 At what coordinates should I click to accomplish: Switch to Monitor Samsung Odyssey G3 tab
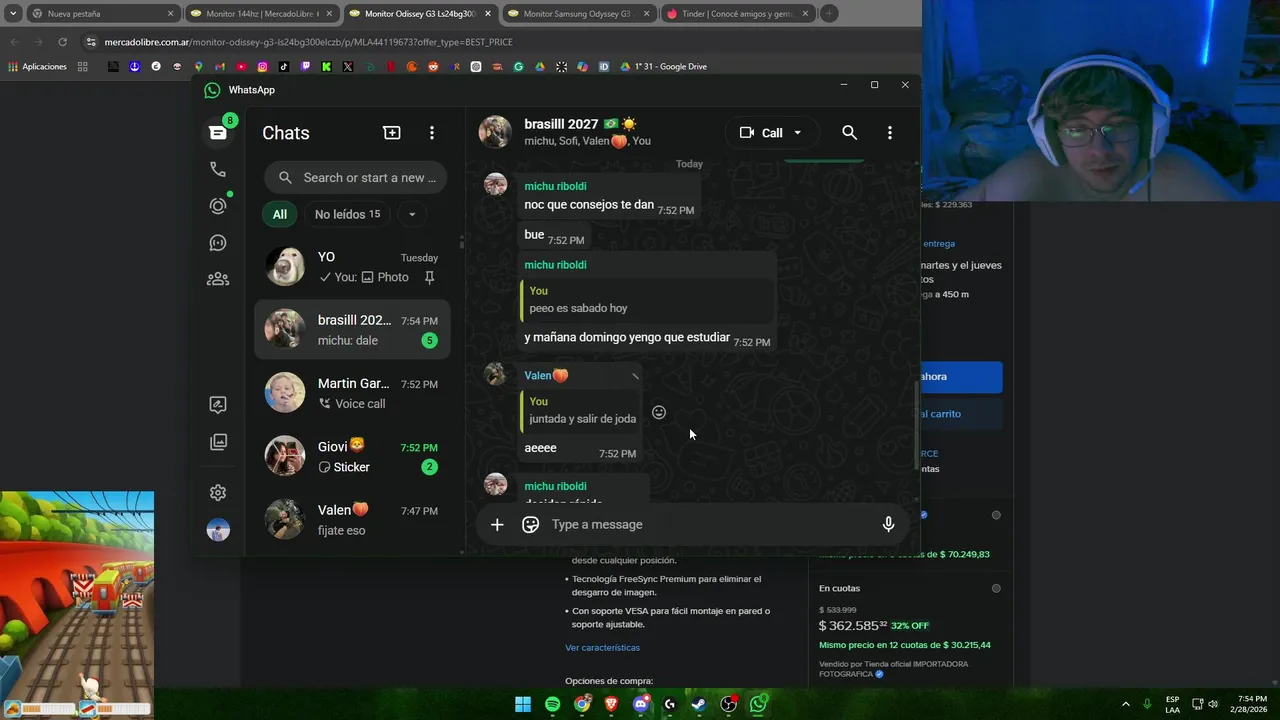578,14
